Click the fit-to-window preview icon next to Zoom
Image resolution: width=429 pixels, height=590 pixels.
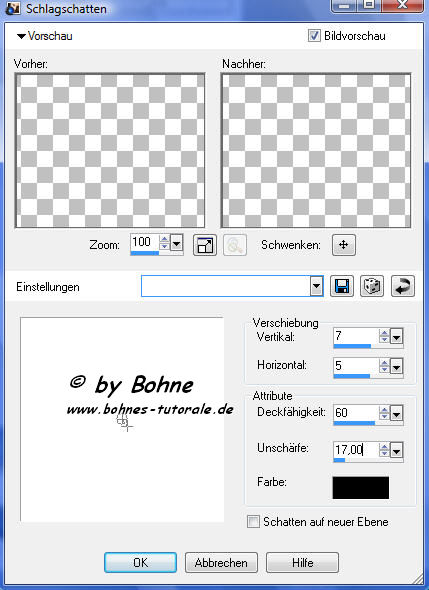tap(205, 245)
